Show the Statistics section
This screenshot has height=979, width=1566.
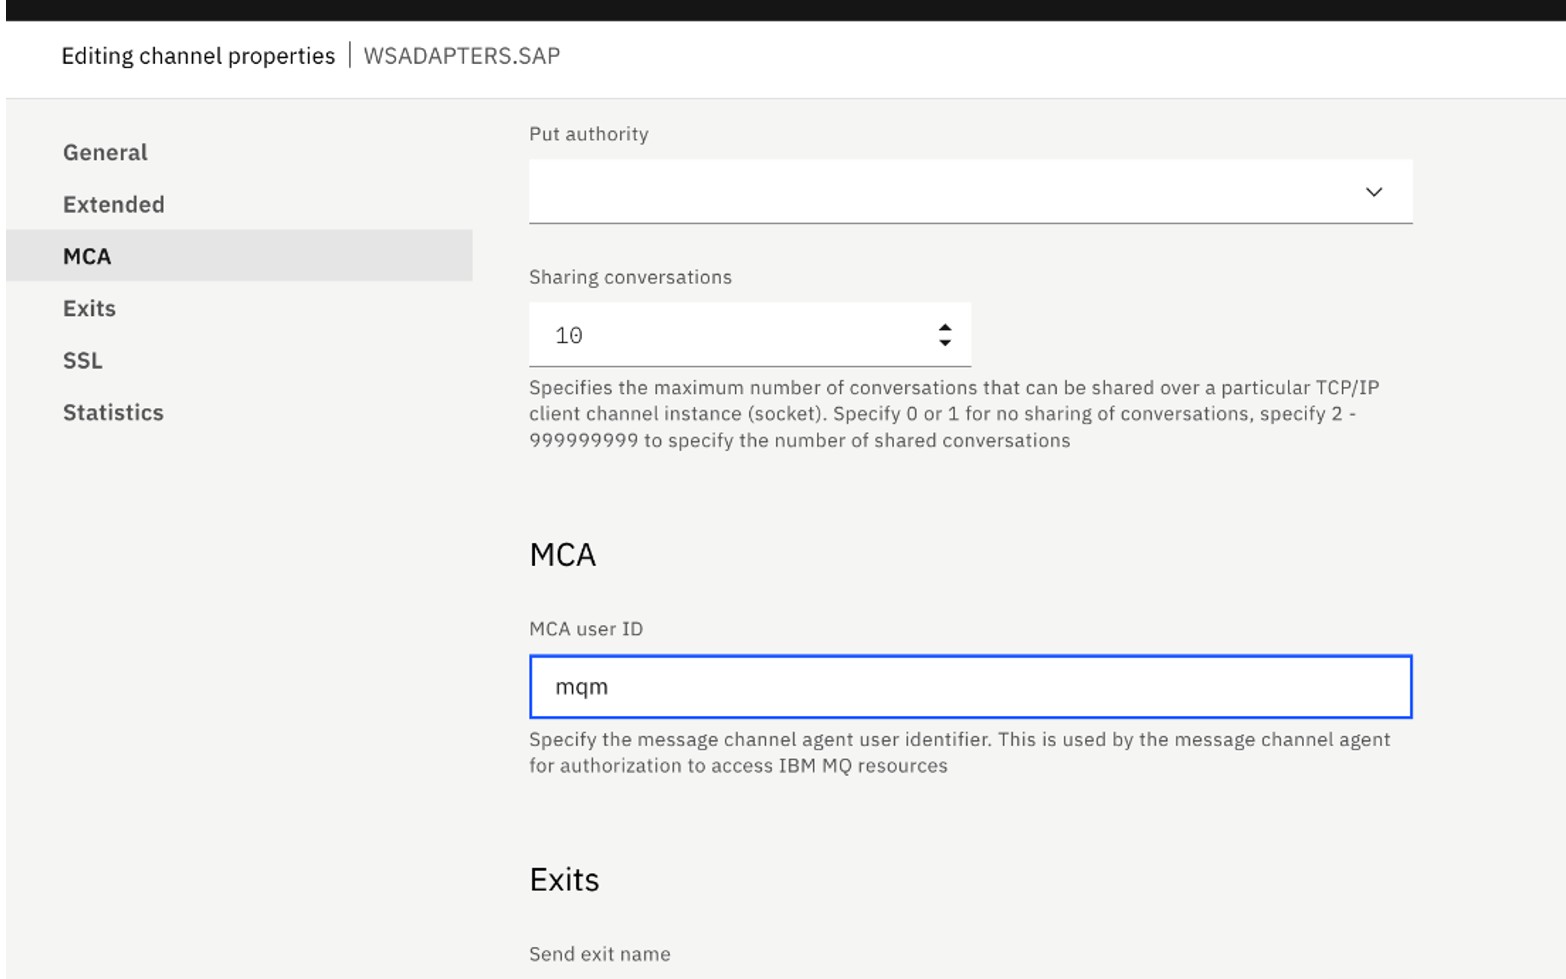click(113, 412)
